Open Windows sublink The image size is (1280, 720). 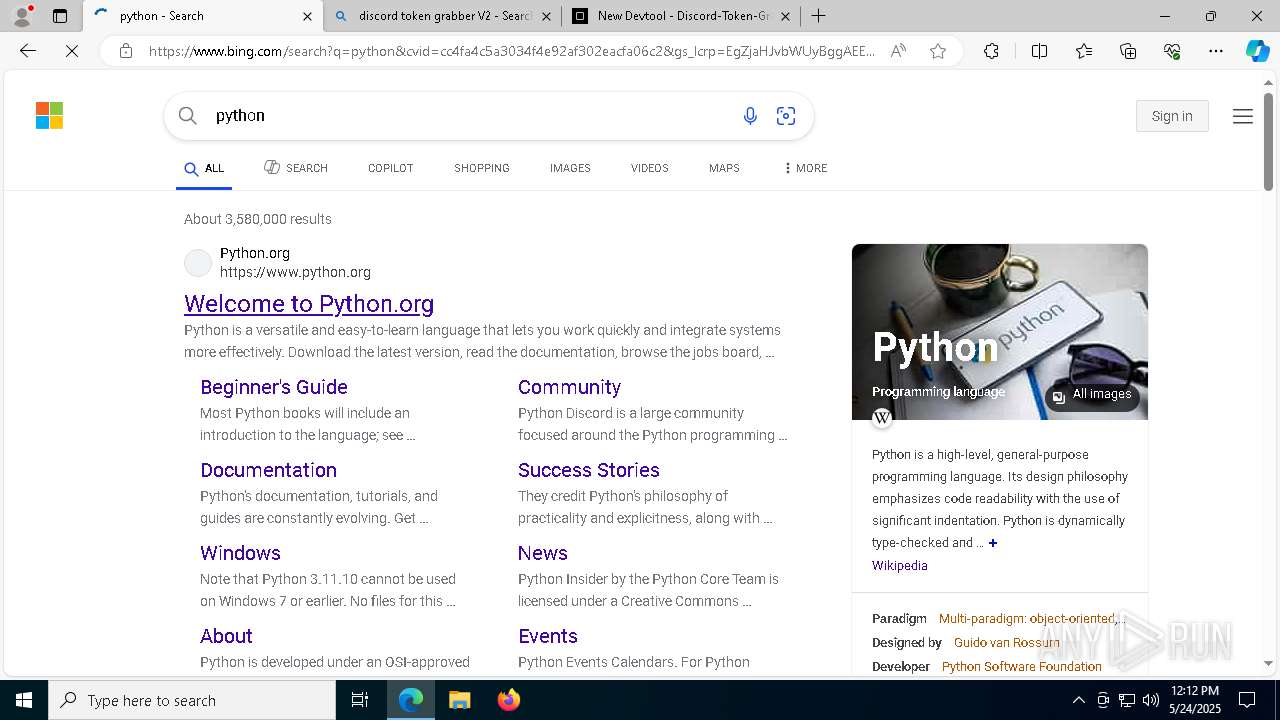coord(240,553)
